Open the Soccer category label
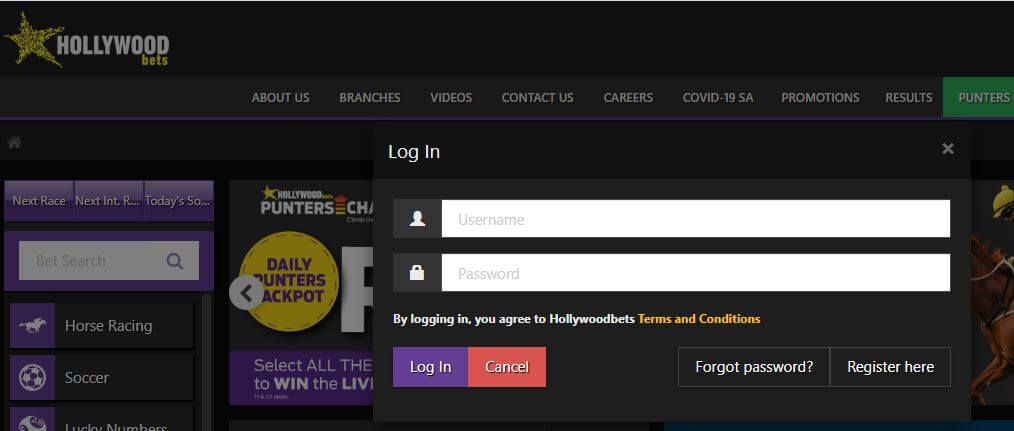Image resolution: width=1014 pixels, height=431 pixels. point(87,377)
